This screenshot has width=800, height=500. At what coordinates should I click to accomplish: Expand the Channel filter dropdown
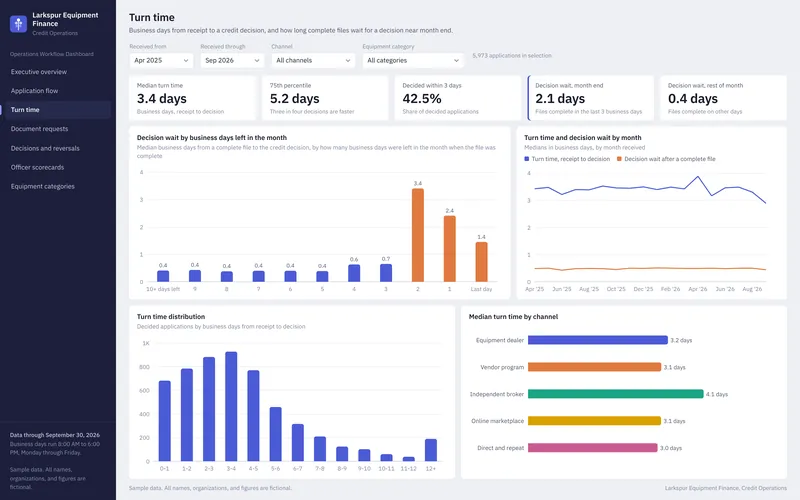coord(313,60)
